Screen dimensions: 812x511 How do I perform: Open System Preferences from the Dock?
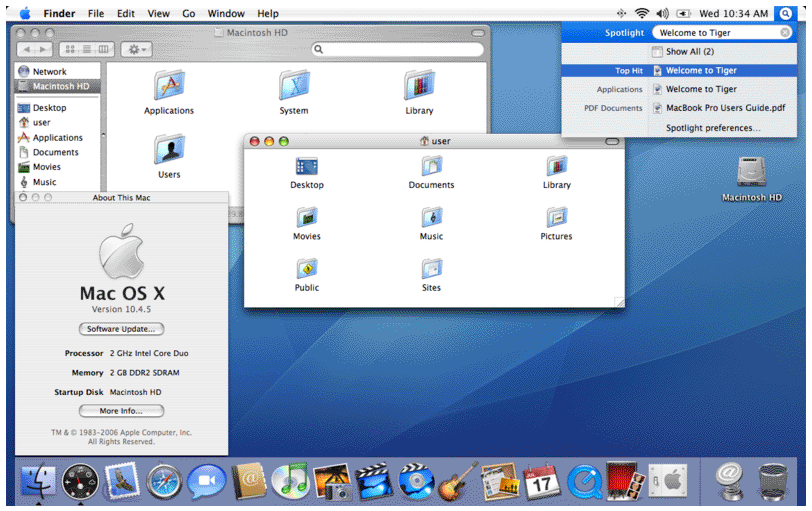tap(668, 481)
